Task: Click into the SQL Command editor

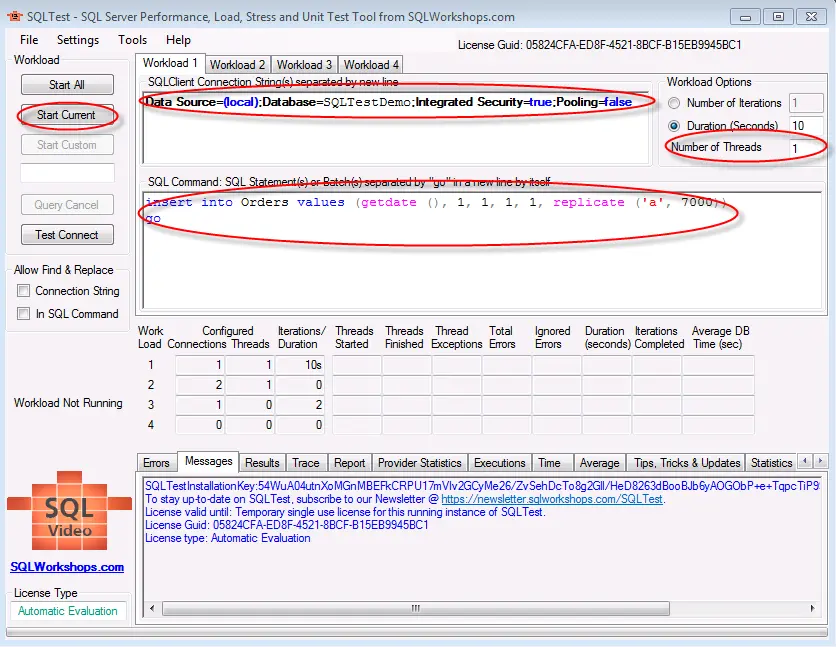Action: [483, 250]
